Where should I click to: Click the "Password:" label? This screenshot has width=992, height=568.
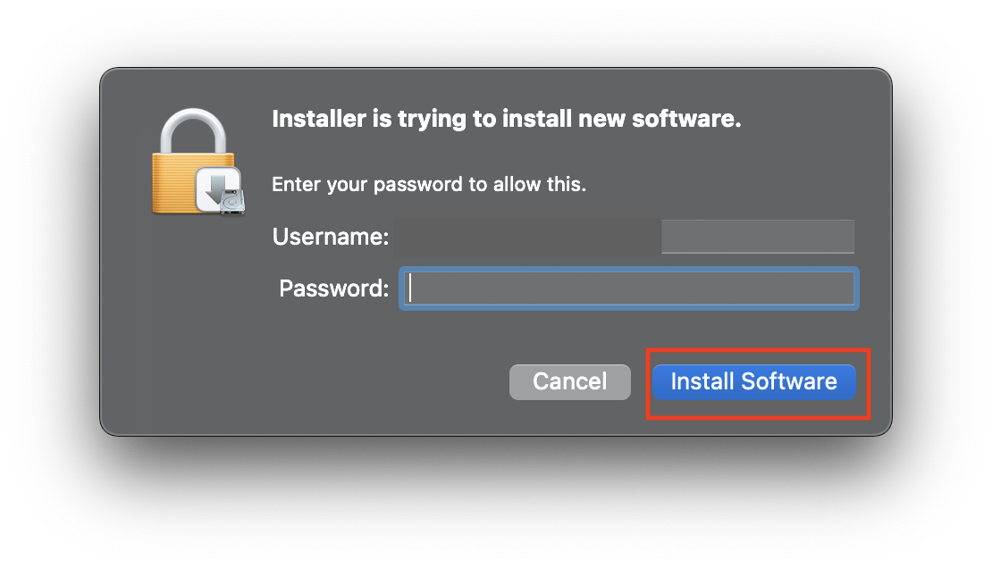[333, 289]
